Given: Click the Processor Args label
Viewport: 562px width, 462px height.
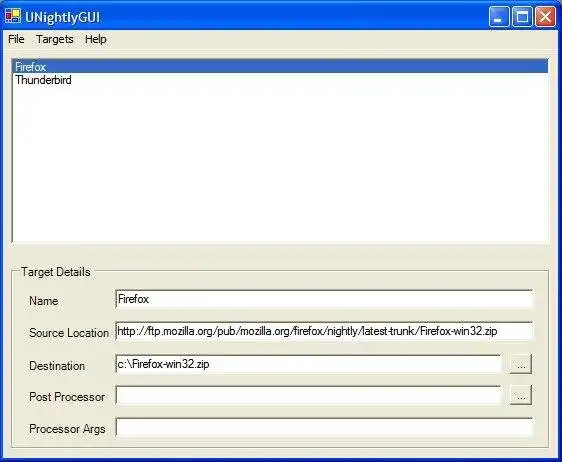Looking at the screenshot, I should tap(67, 429).
